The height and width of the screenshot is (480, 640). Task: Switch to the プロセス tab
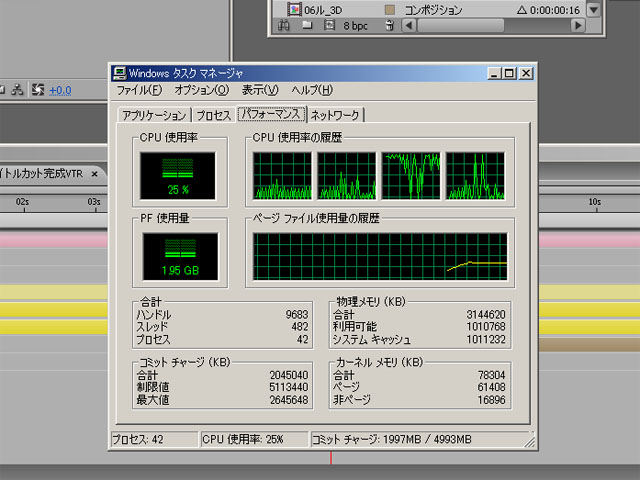[213, 116]
